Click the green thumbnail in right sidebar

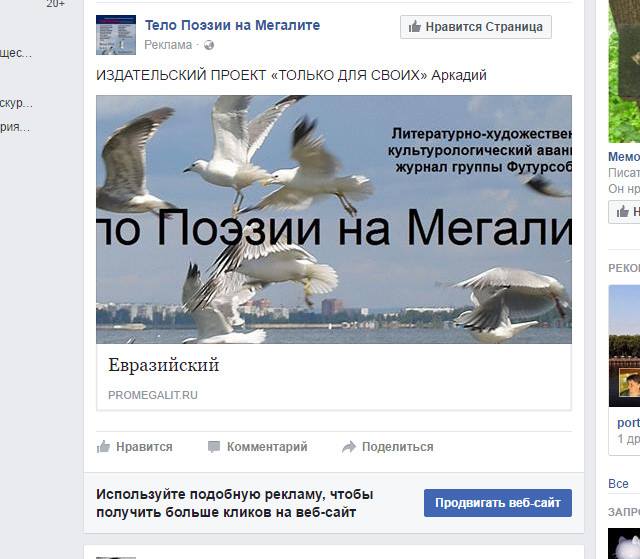click(624, 71)
